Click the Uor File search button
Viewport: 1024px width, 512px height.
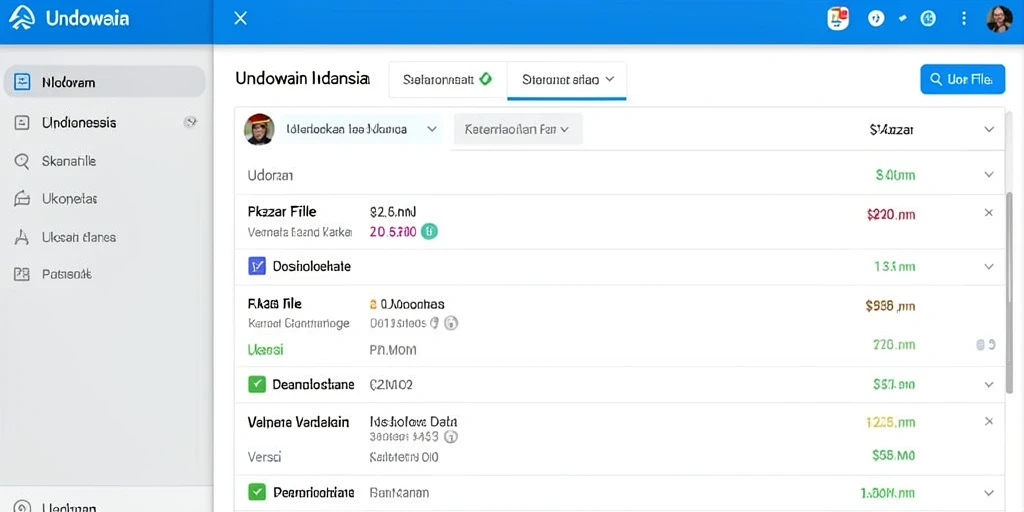pos(963,79)
